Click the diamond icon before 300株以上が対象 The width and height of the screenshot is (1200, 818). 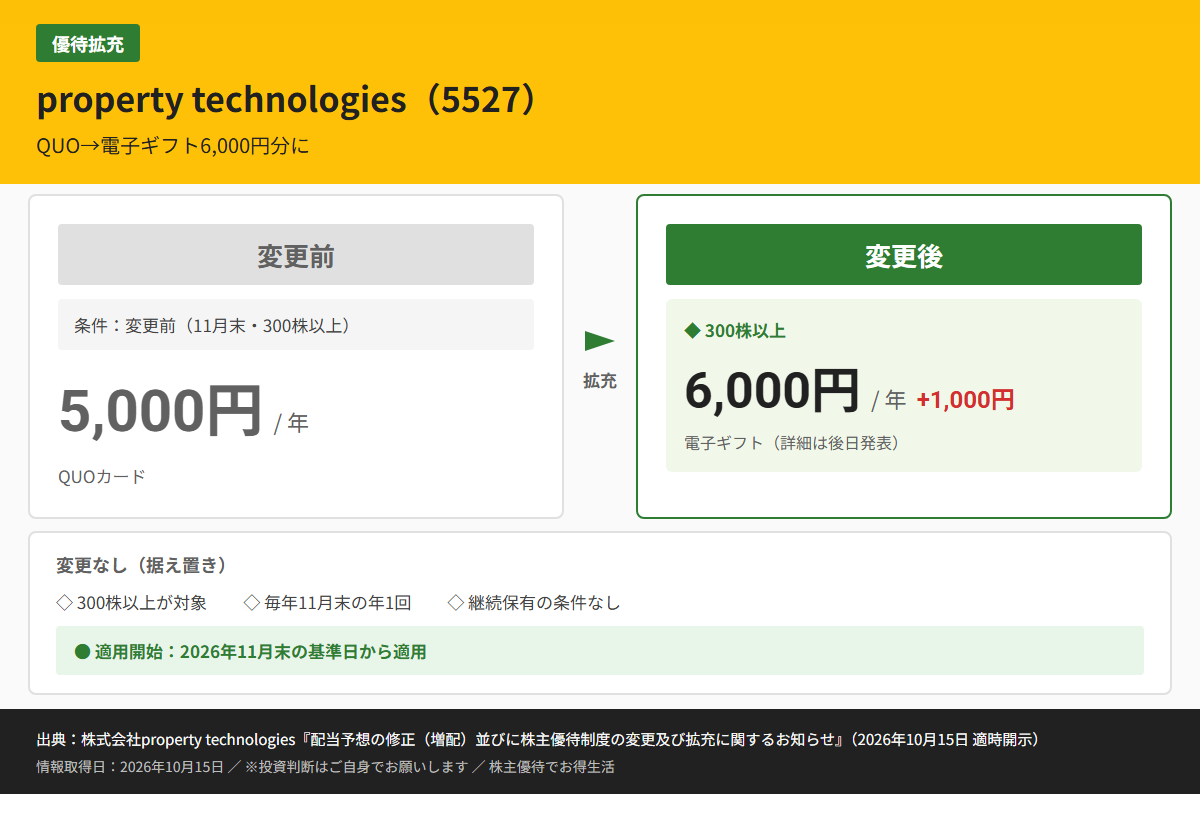tap(64, 602)
